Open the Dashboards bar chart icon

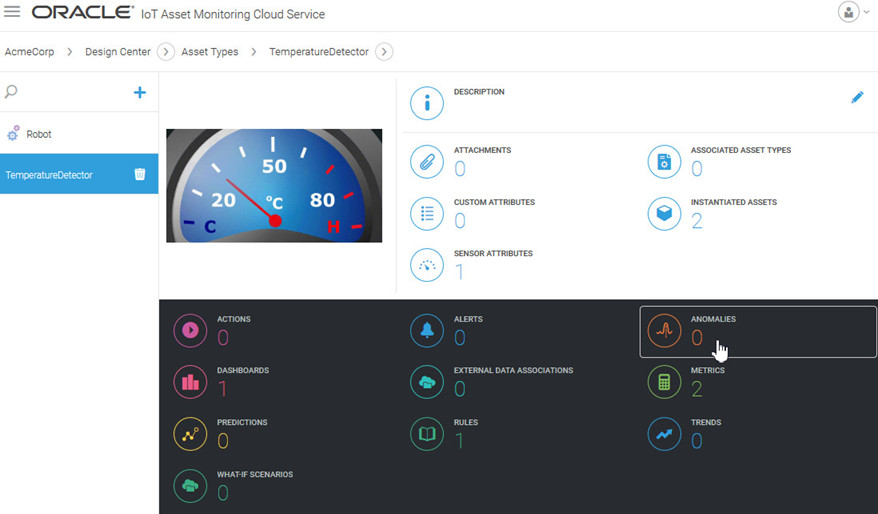click(x=190, y=382)
